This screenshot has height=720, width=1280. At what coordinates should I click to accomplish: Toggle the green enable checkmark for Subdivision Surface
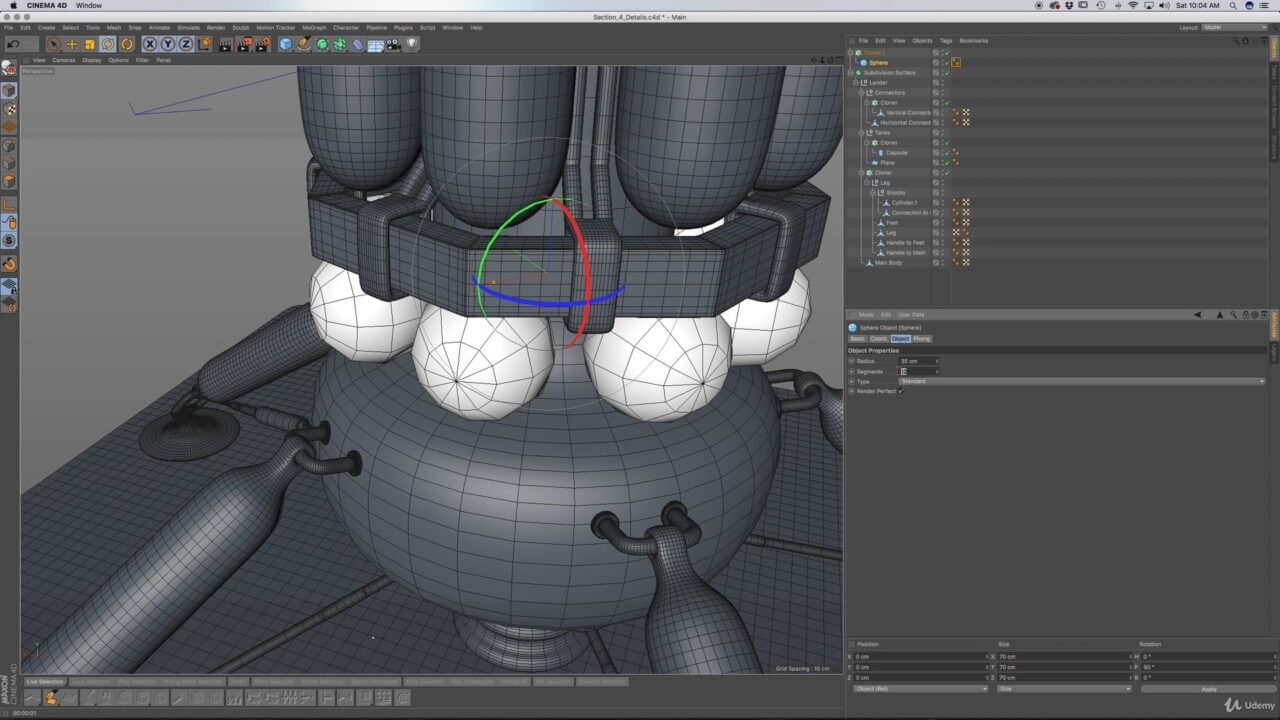946,73
